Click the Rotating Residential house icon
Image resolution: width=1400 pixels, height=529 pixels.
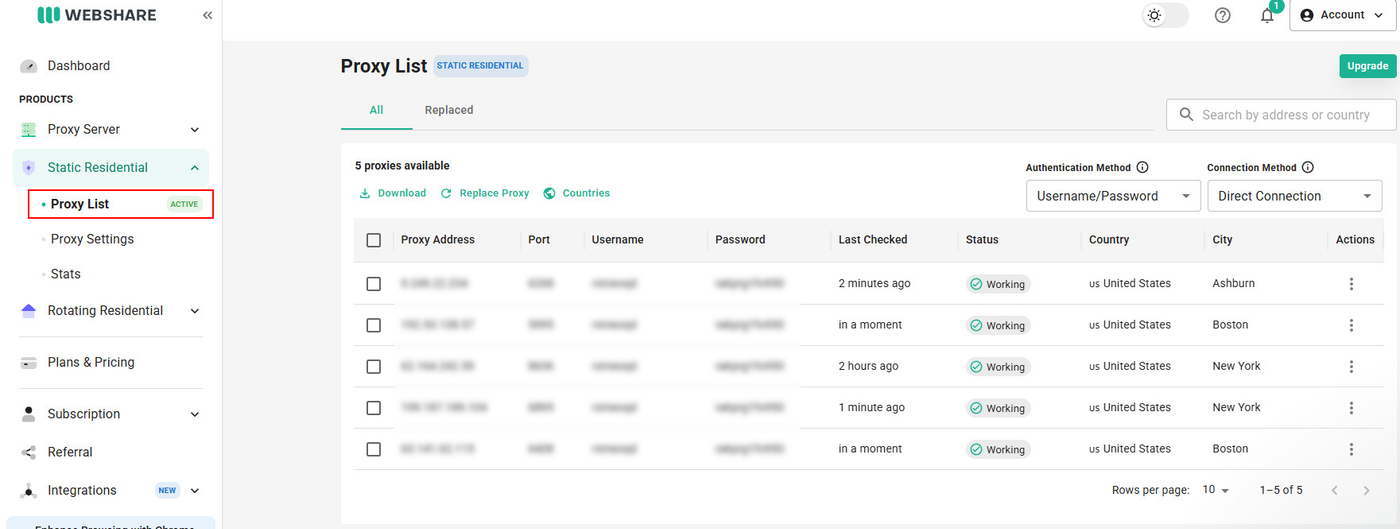coord(28,311)
